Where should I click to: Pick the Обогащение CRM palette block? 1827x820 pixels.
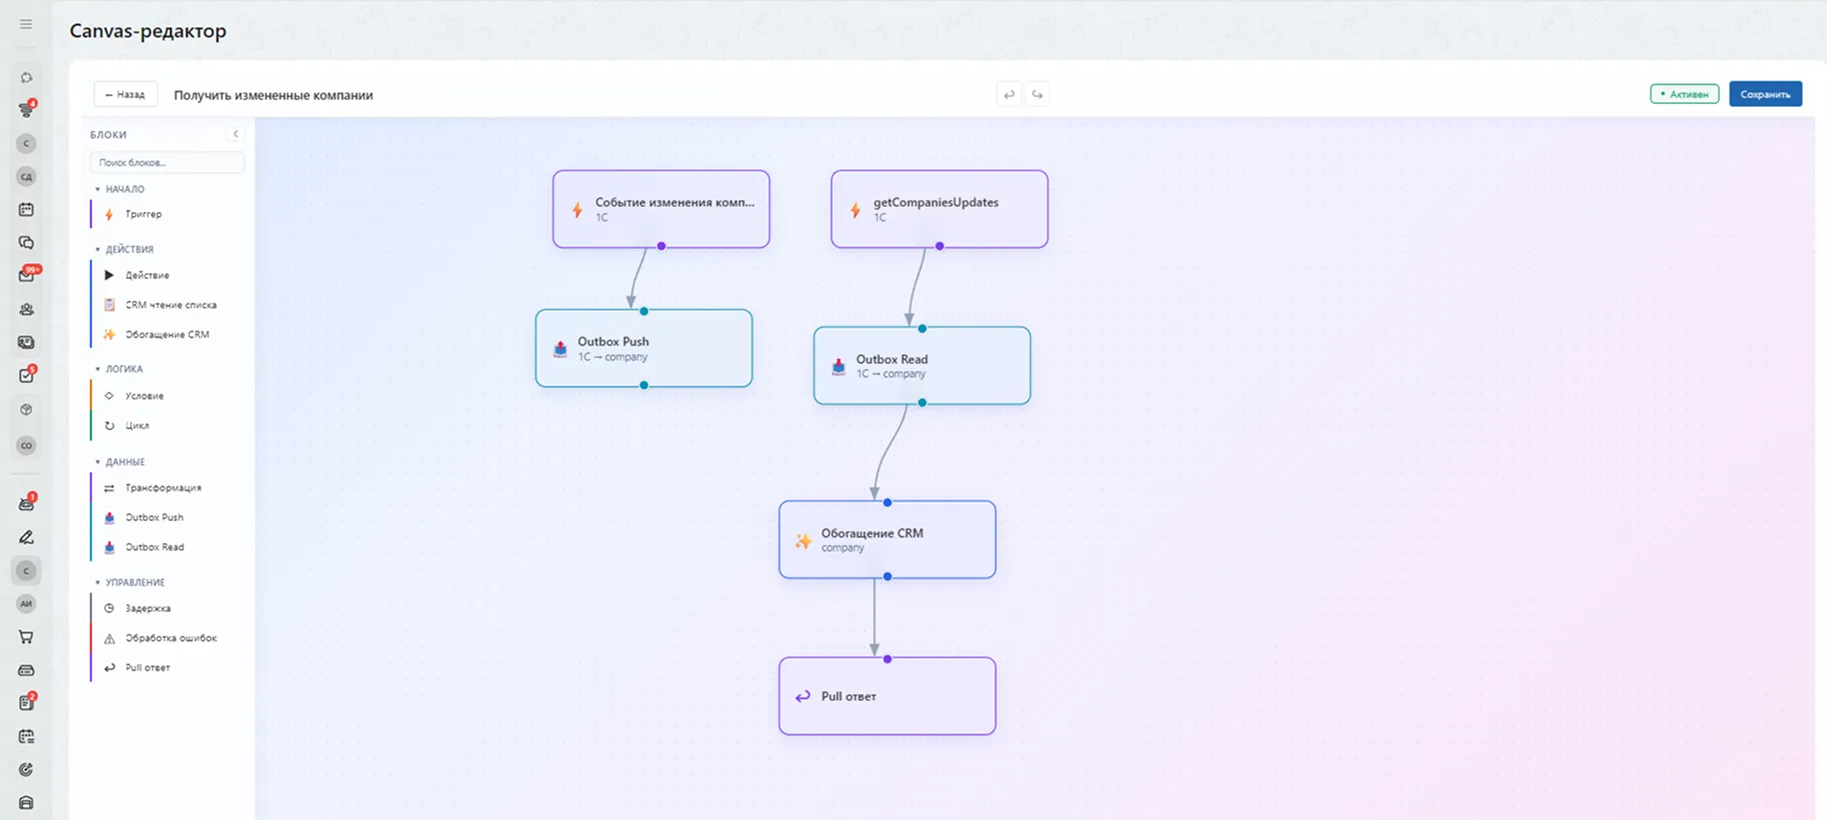[x=167, y=335]
